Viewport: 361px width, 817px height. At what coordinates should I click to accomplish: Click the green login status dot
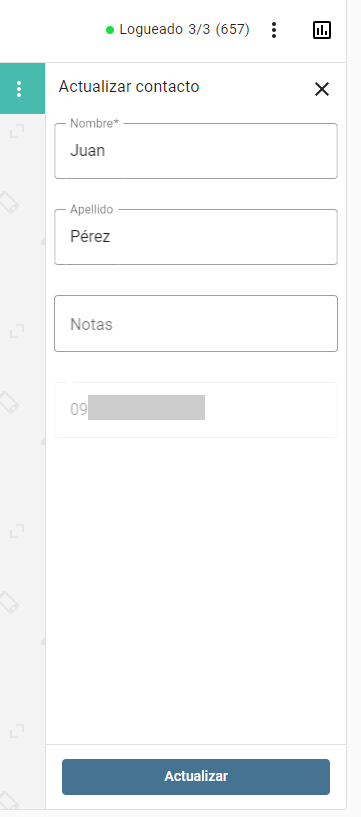point(110,30)
